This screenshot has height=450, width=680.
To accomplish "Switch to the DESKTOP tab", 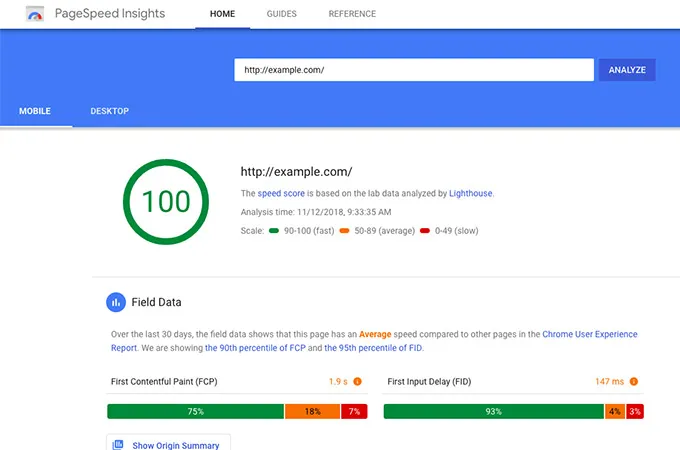I will click(109, 111).
